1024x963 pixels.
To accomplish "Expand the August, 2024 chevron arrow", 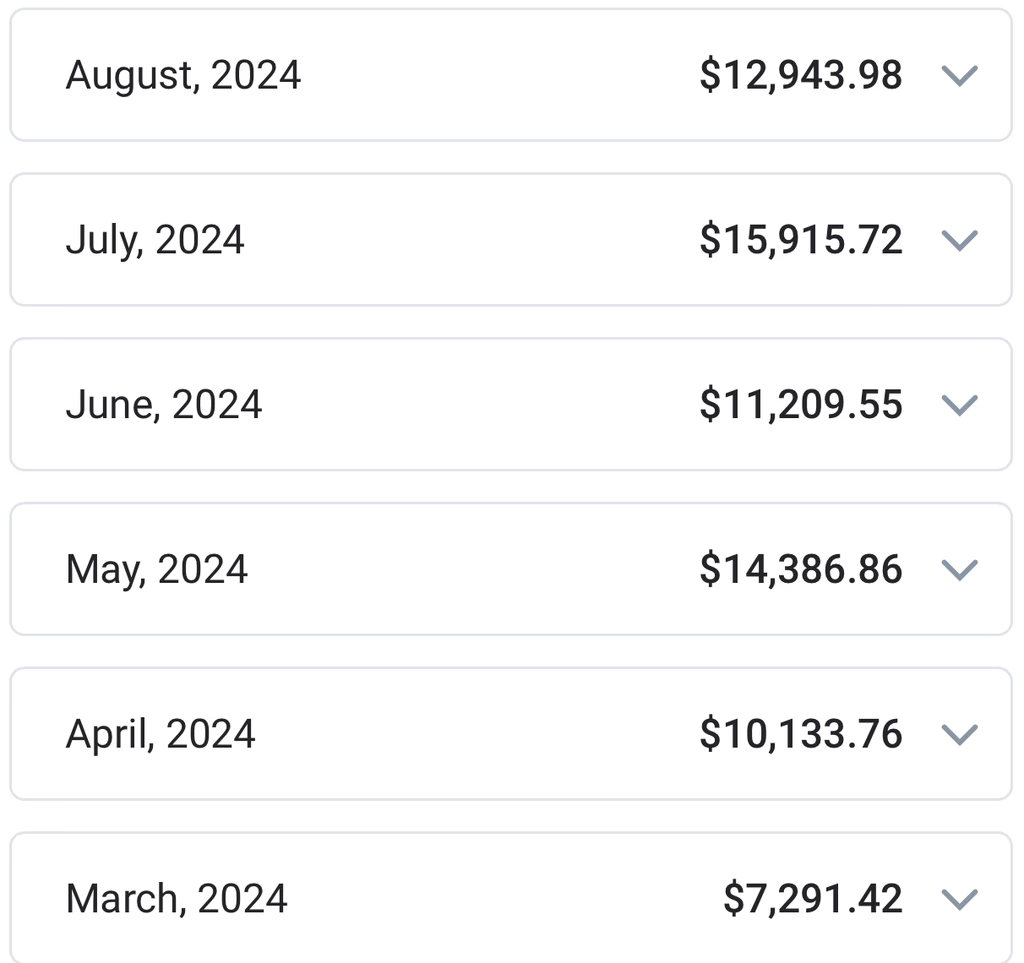I will point(959,76).
